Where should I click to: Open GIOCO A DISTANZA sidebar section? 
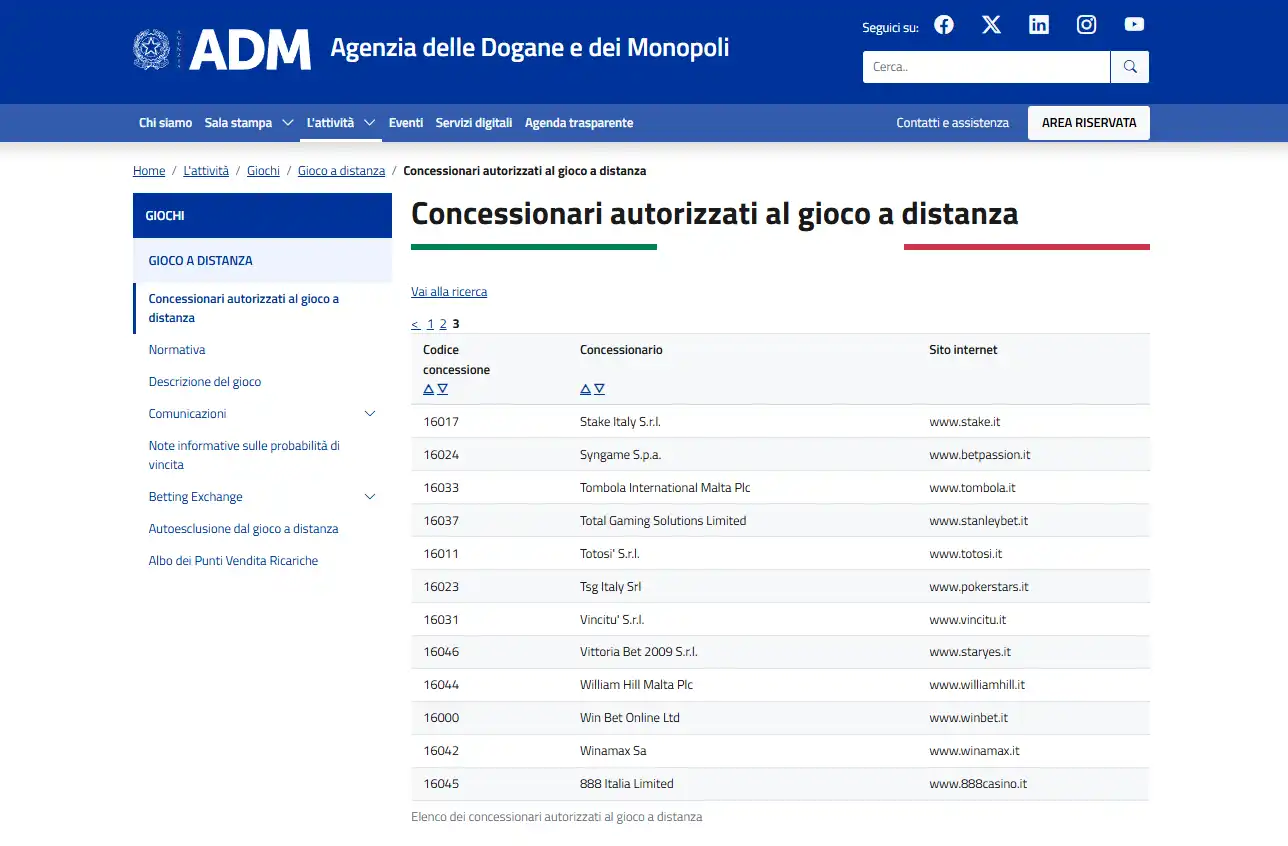(262, 260)
